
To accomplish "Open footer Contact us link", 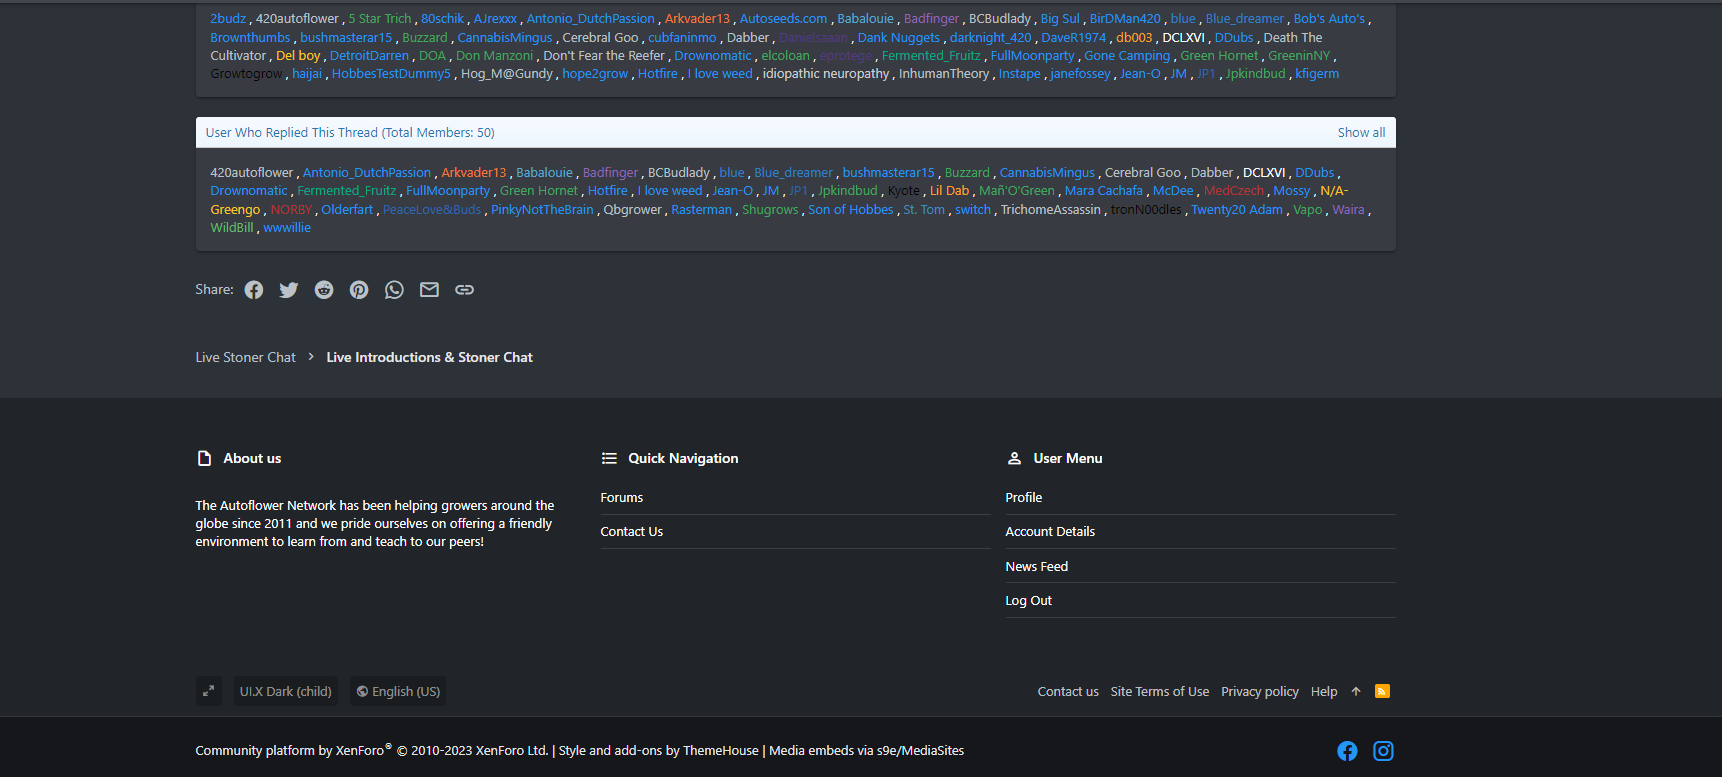I will tap(1068, 691).
